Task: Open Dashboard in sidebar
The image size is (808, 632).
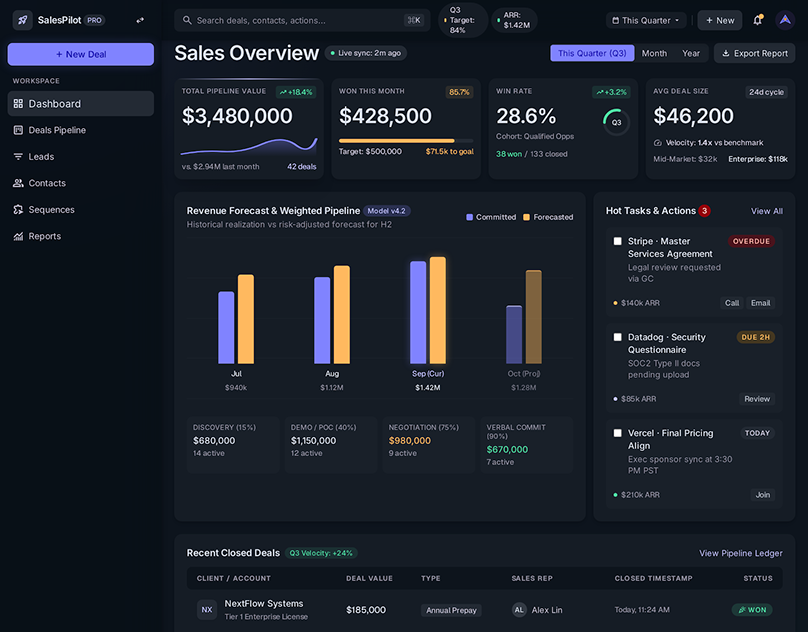Action: pos(81,104)
